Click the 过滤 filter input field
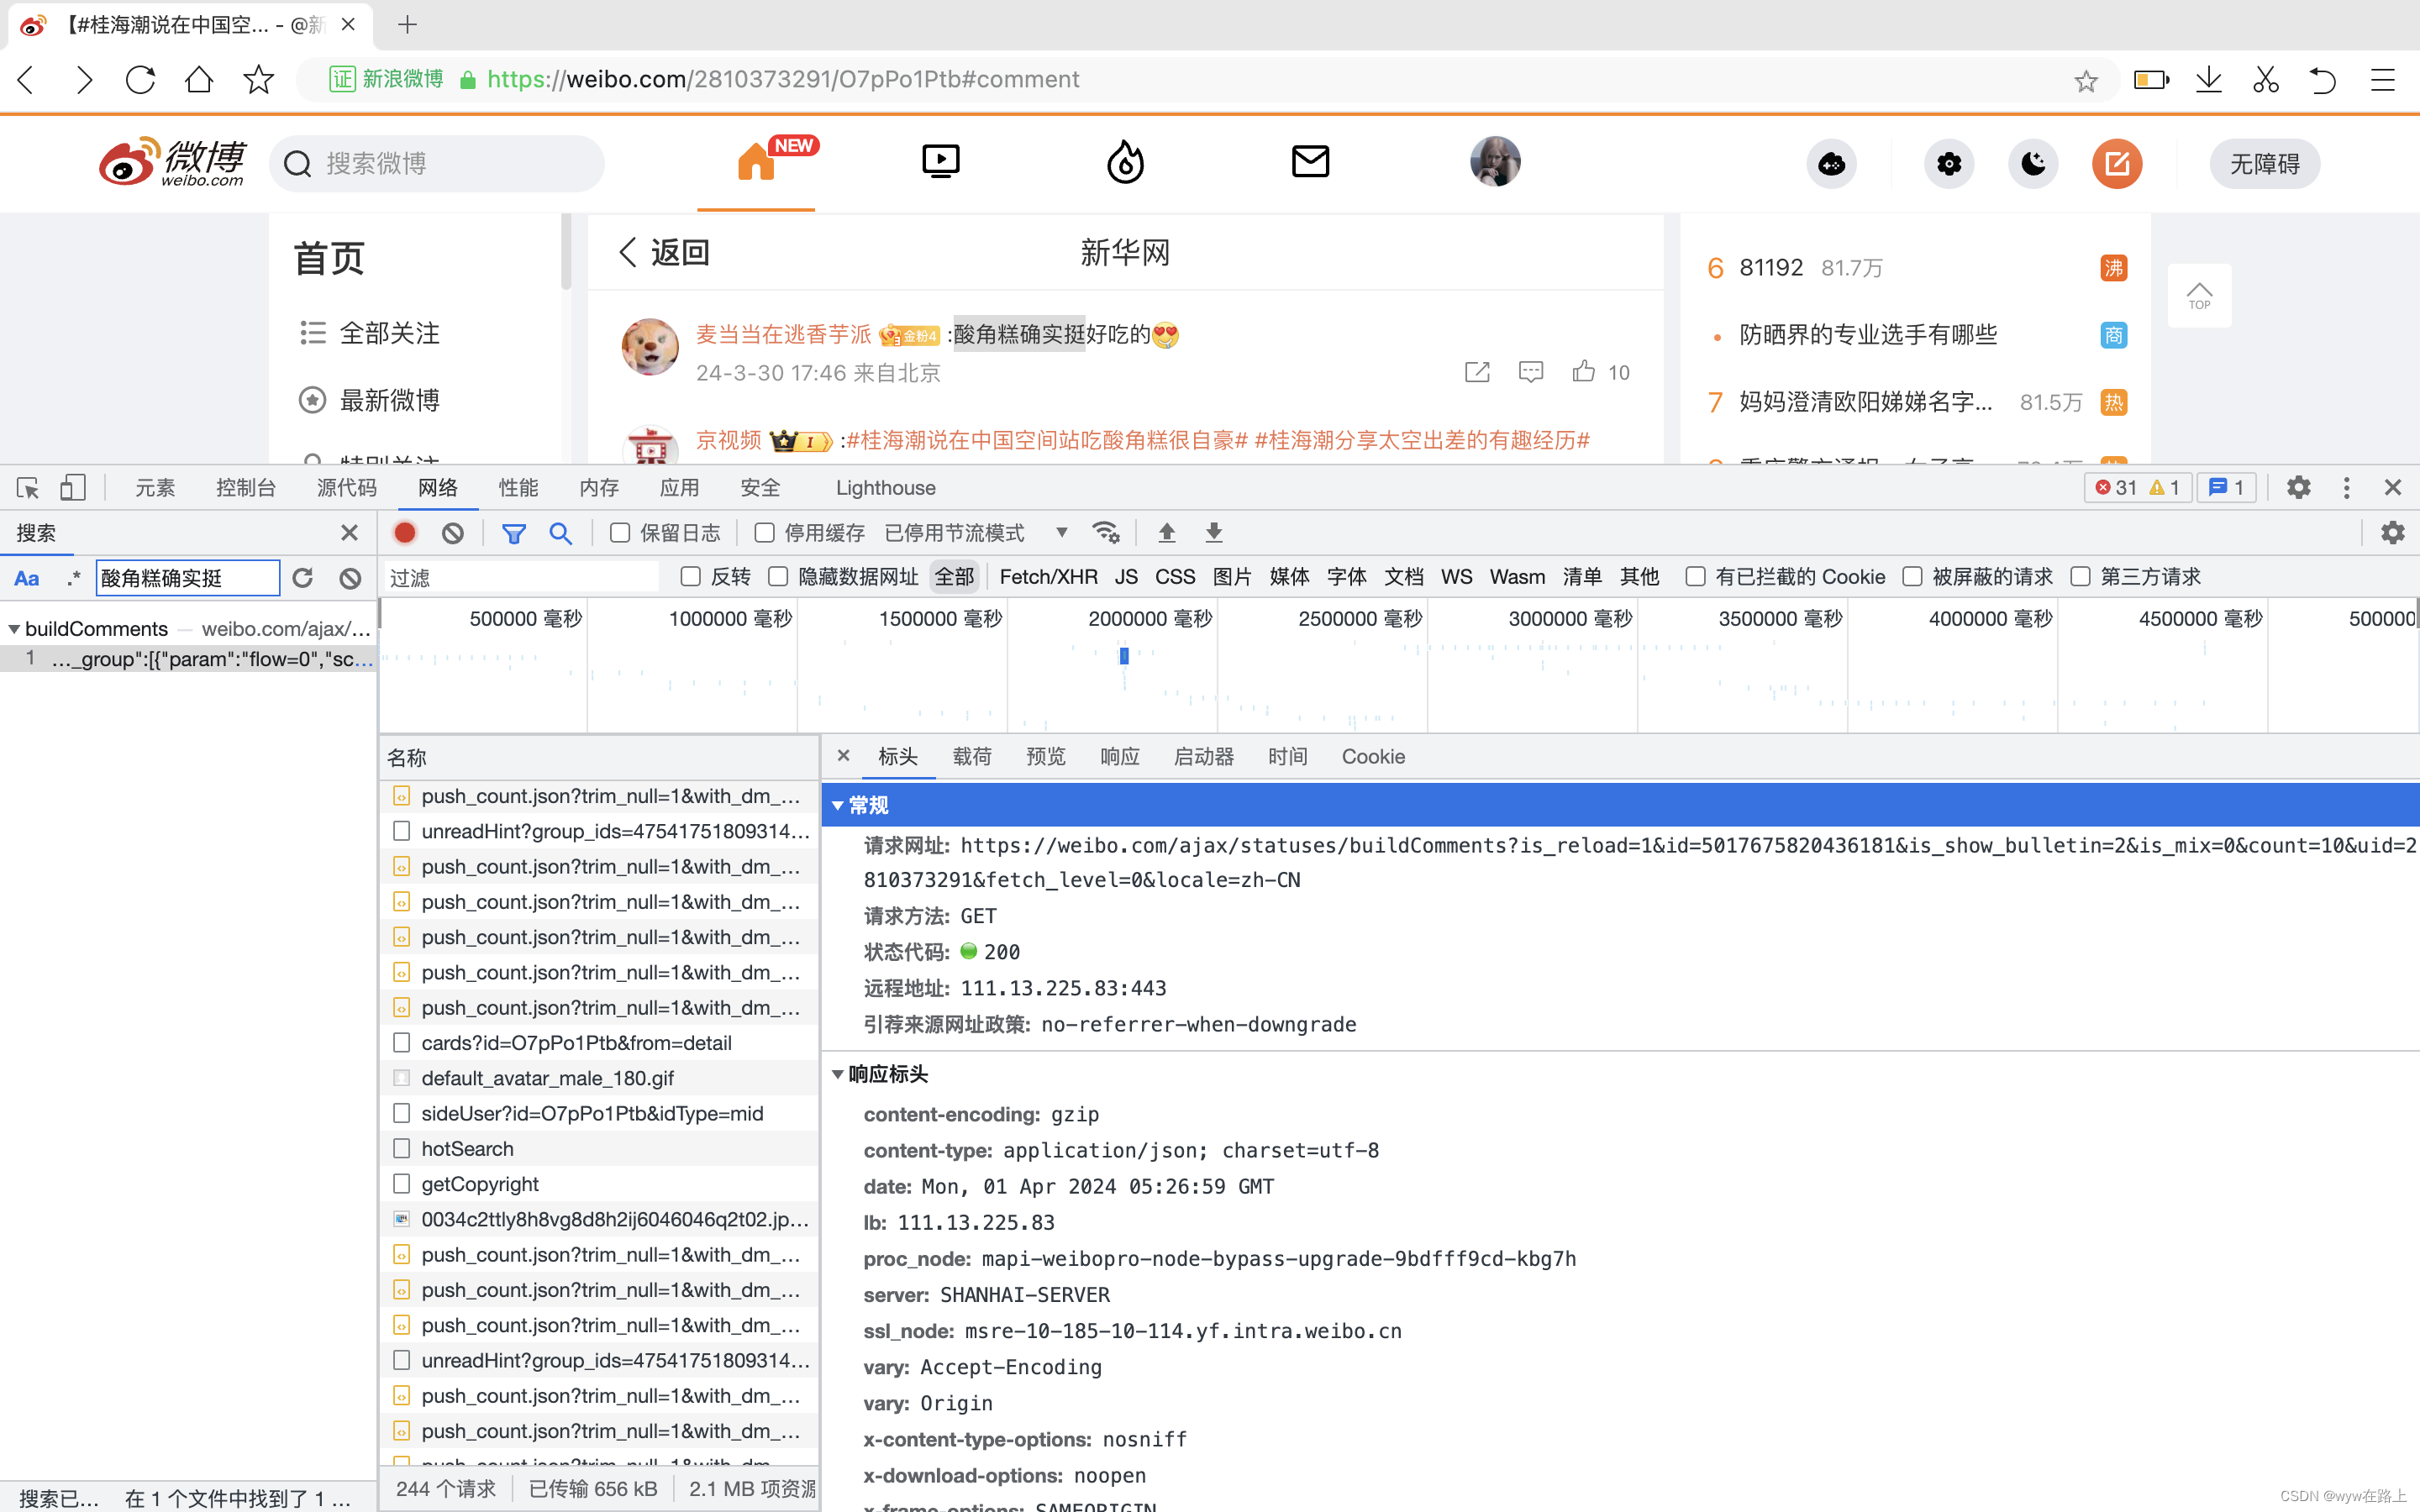 pos(521,578)
